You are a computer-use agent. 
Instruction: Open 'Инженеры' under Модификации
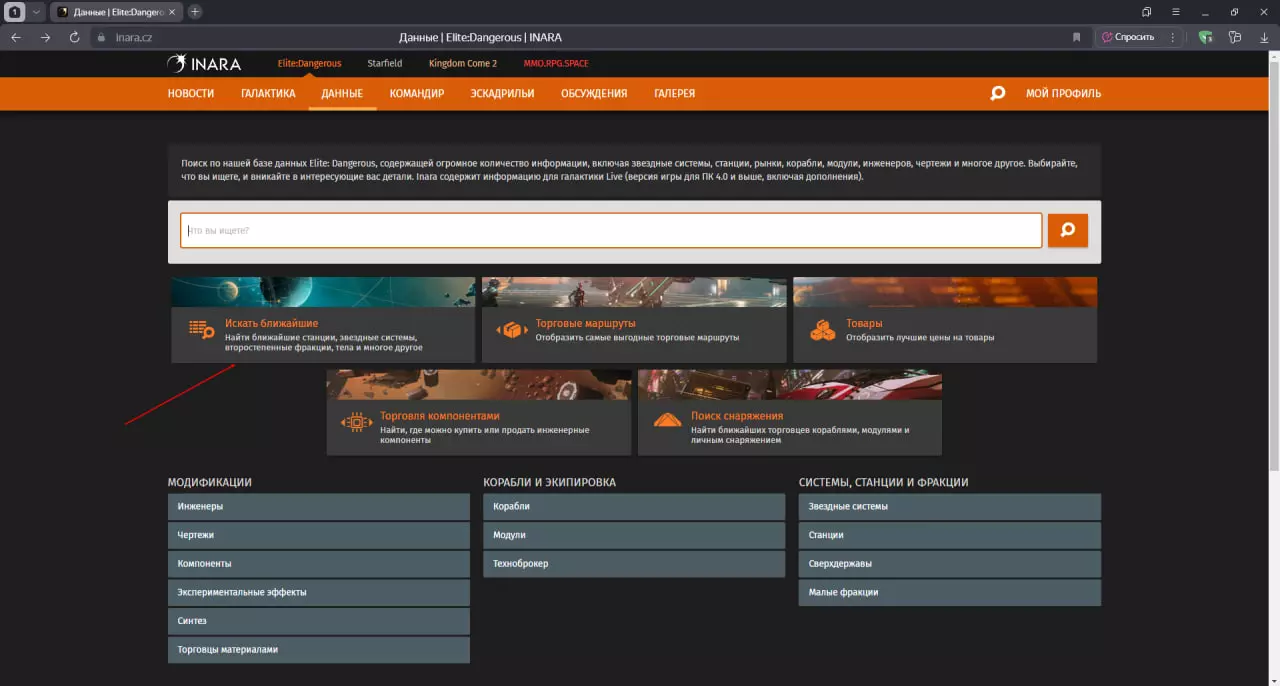[x=319, y=506]
